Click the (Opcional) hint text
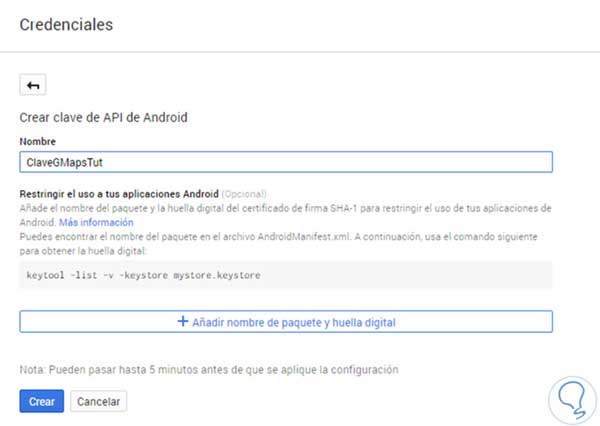 click(247, 192)
